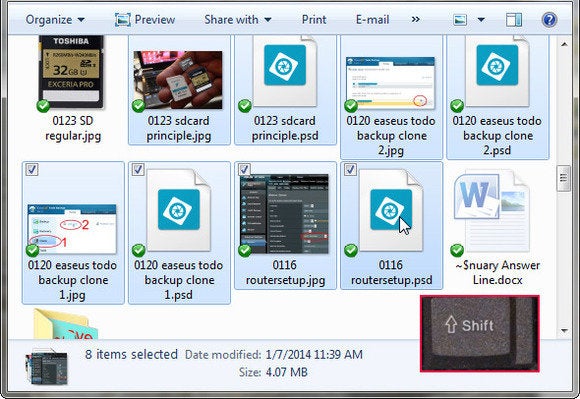Click the Print toolbar command
Viewport: 580px width, 399px height.
pos(314,20)
